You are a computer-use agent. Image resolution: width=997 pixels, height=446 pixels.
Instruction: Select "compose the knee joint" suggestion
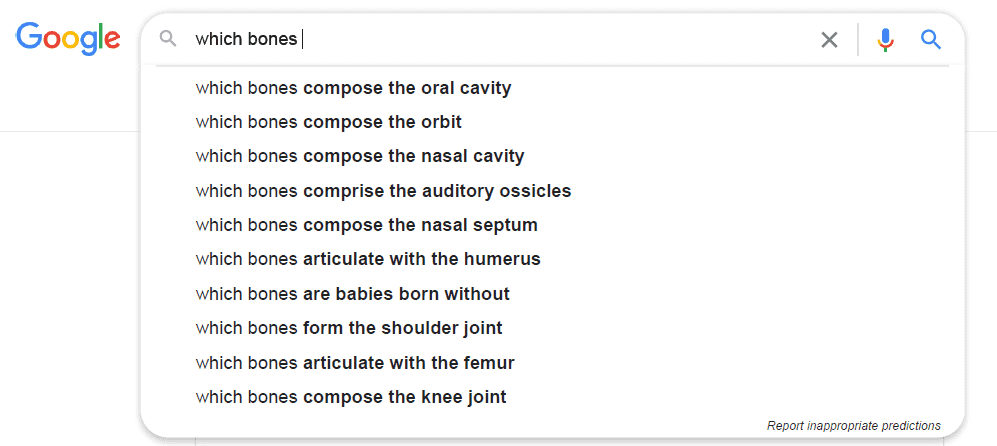pos(351,397)
